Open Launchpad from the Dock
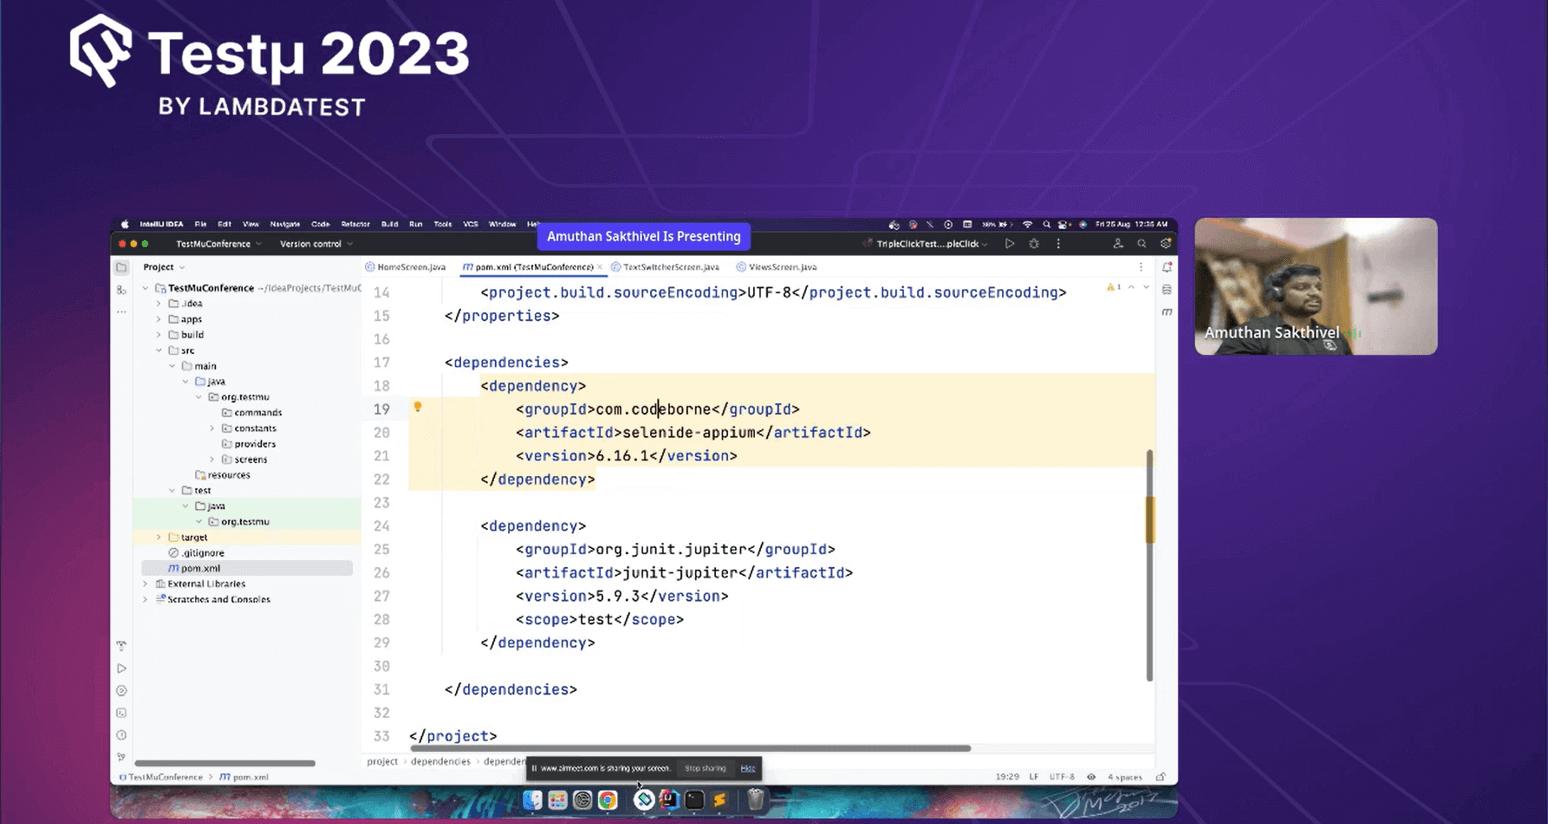Screen dimensions: 1548x824 557,800
